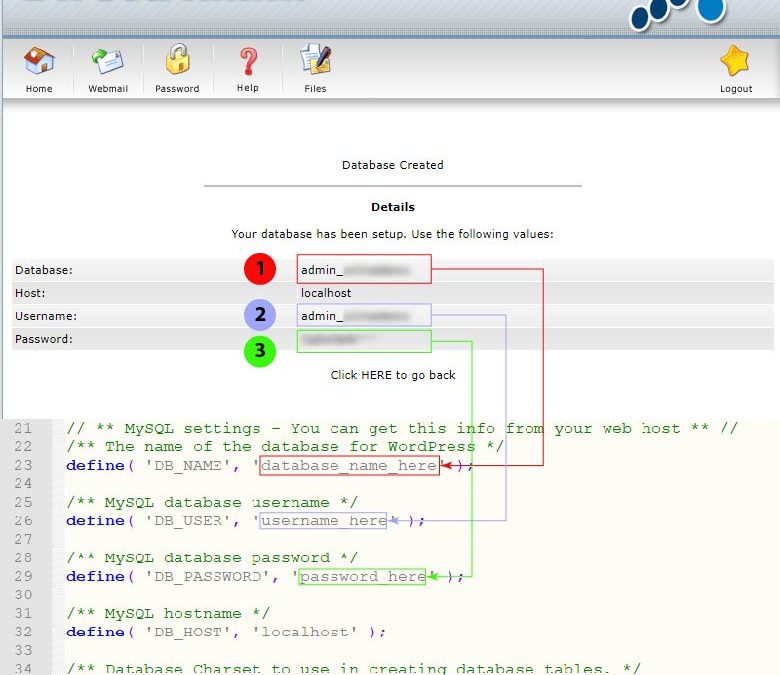The width and height of the screenshot is (780, 675).
Task: Open the Webmail envelope icon
Action: pos(107,62)
